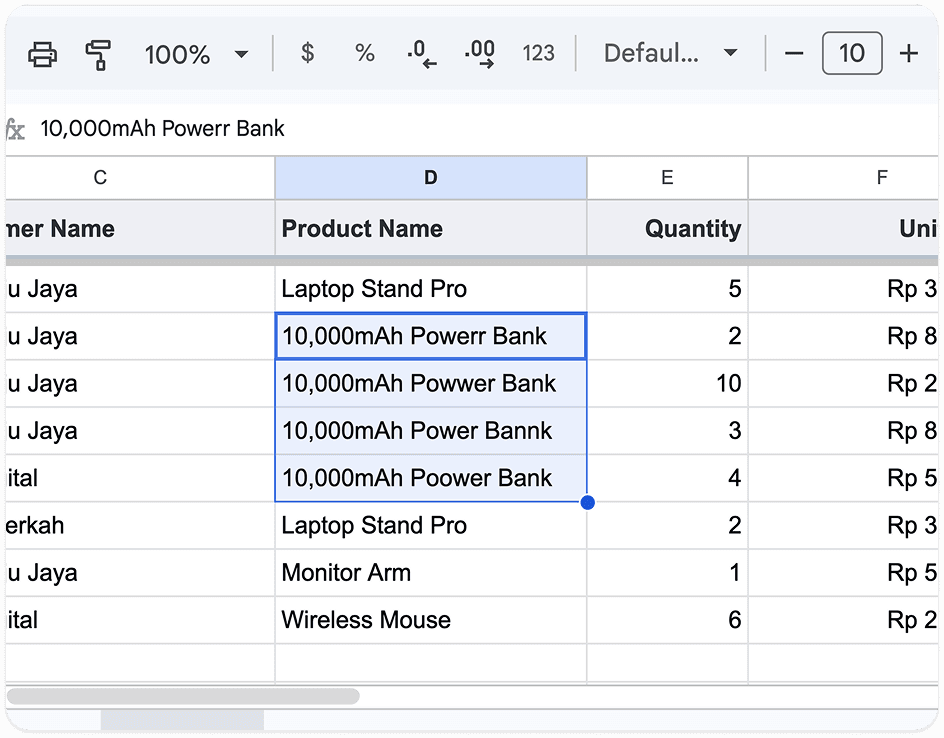This screenshot has width=944, height=738.
Task: Click the Print icon
Action: (x=43, y=54)
